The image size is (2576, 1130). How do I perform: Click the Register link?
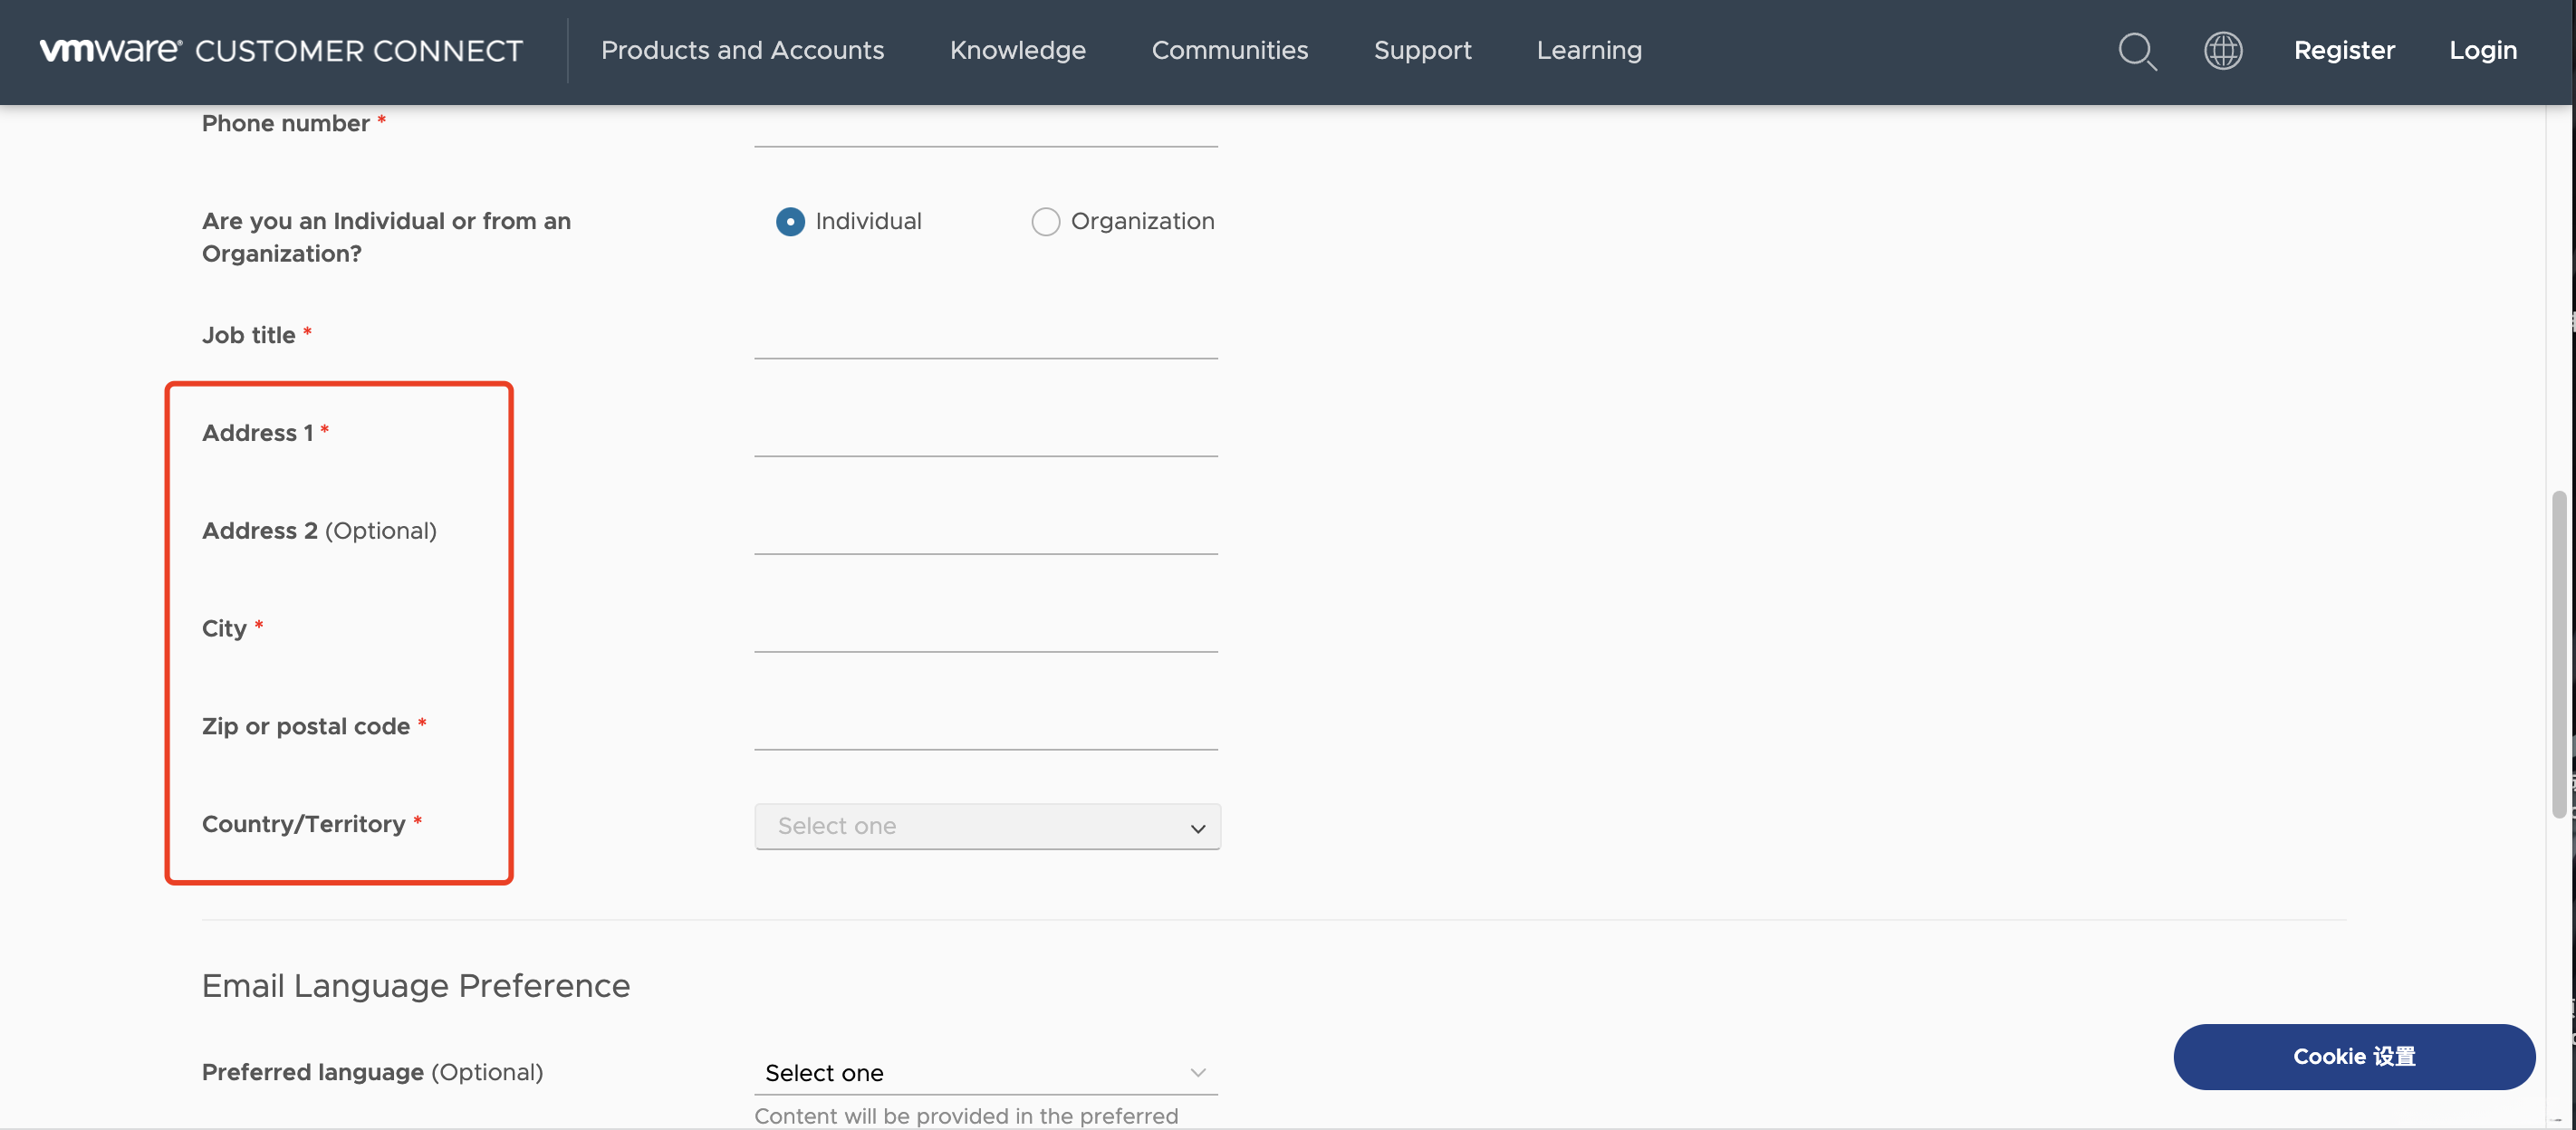2343,51
